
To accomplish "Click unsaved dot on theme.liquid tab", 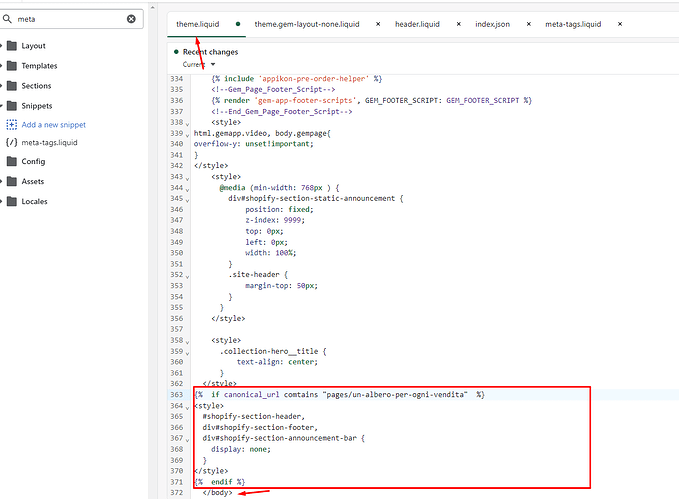I will point(238,24).
